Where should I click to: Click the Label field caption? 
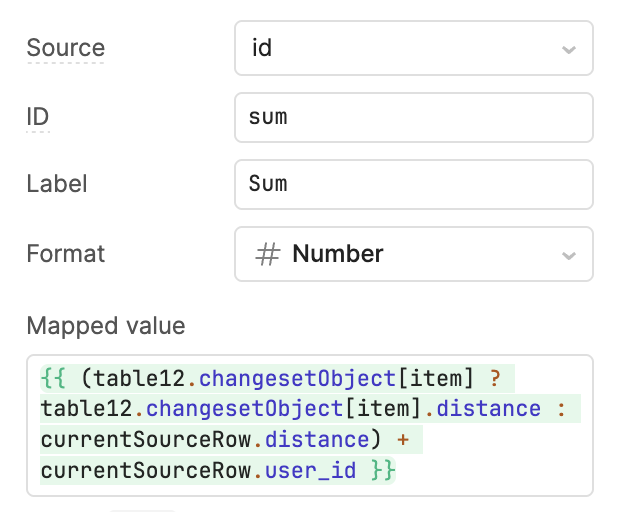(x=56, y=185)
